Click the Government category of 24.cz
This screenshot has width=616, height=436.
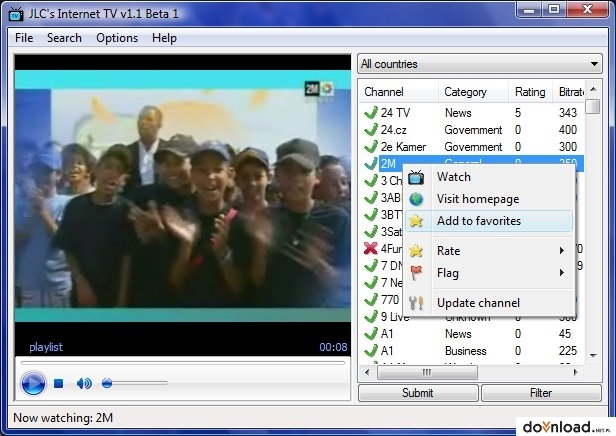473,130
